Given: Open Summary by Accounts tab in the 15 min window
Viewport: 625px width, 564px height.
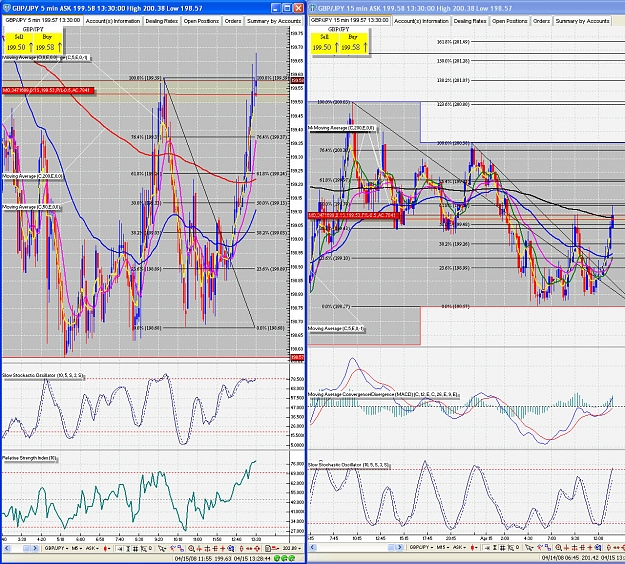Looking at the screenshot, I should pyautogui.click(x=582, y=21).
